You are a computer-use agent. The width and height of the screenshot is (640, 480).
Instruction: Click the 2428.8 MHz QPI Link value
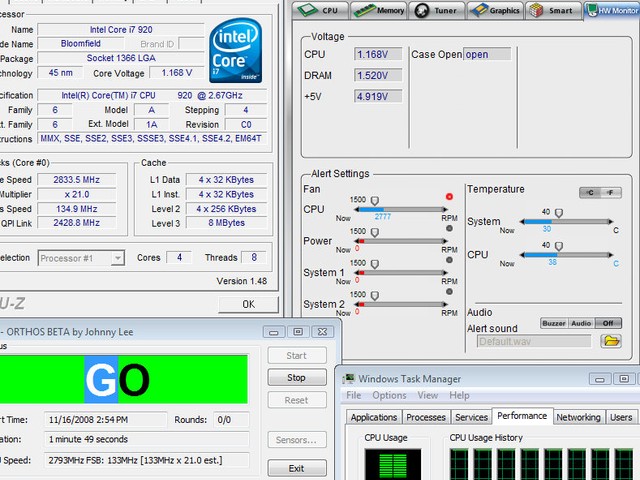[77, 223]
